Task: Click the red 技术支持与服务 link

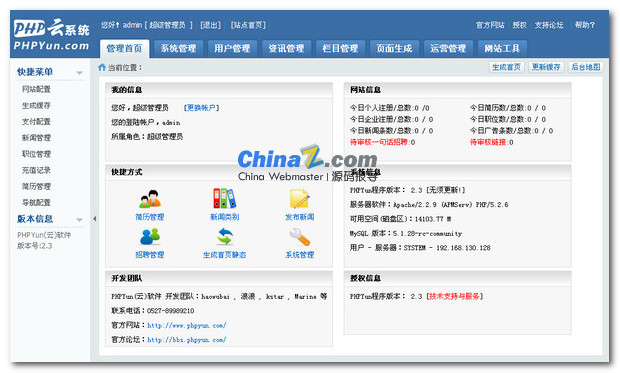Action: pos(454,296)
